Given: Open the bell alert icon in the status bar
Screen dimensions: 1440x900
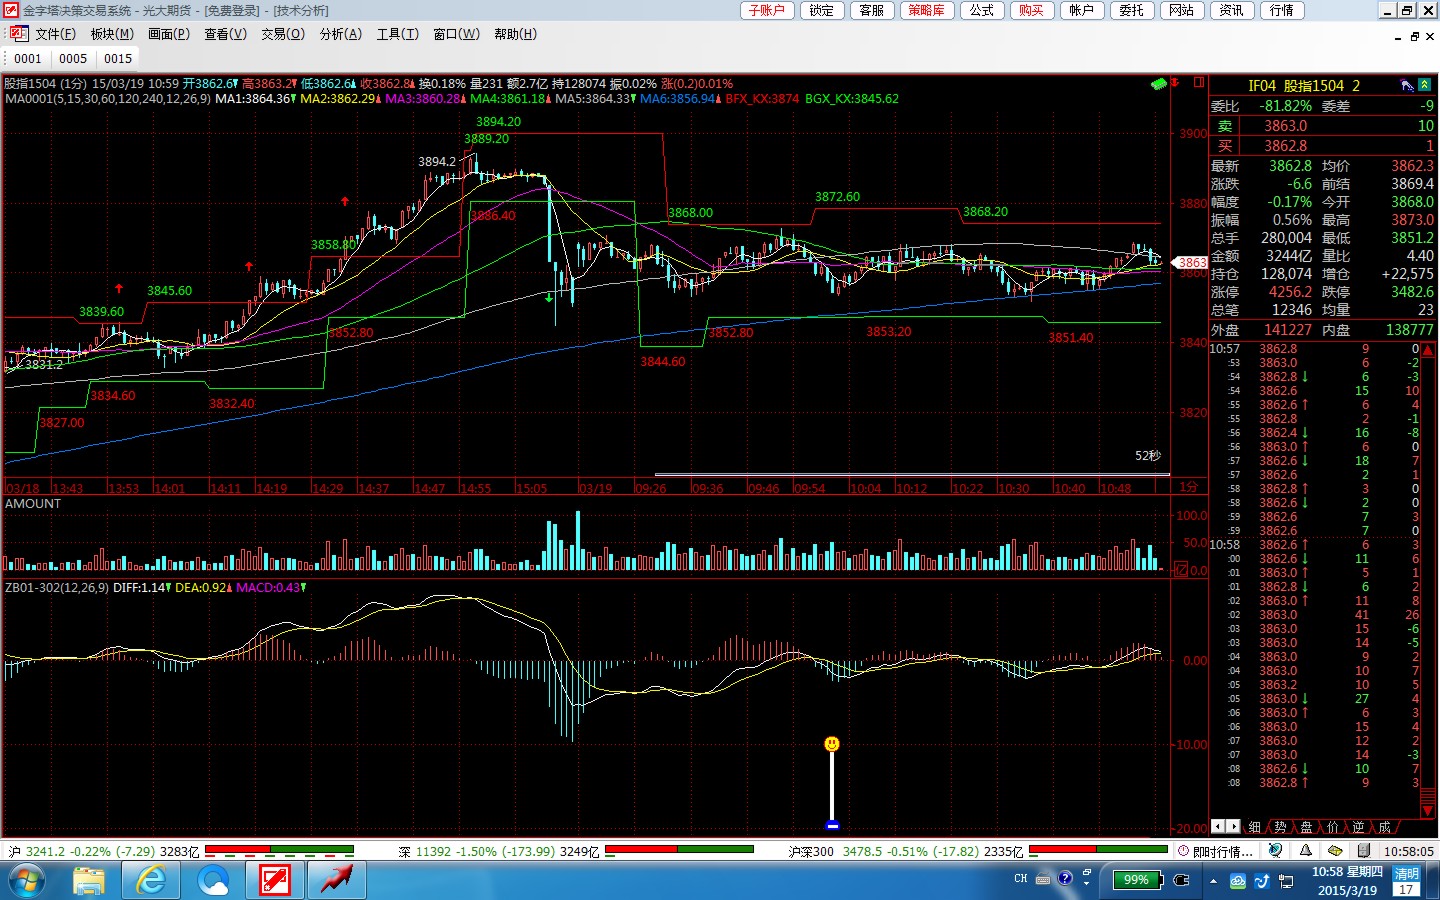Looking at the screenshot, I should [1306, 851].
